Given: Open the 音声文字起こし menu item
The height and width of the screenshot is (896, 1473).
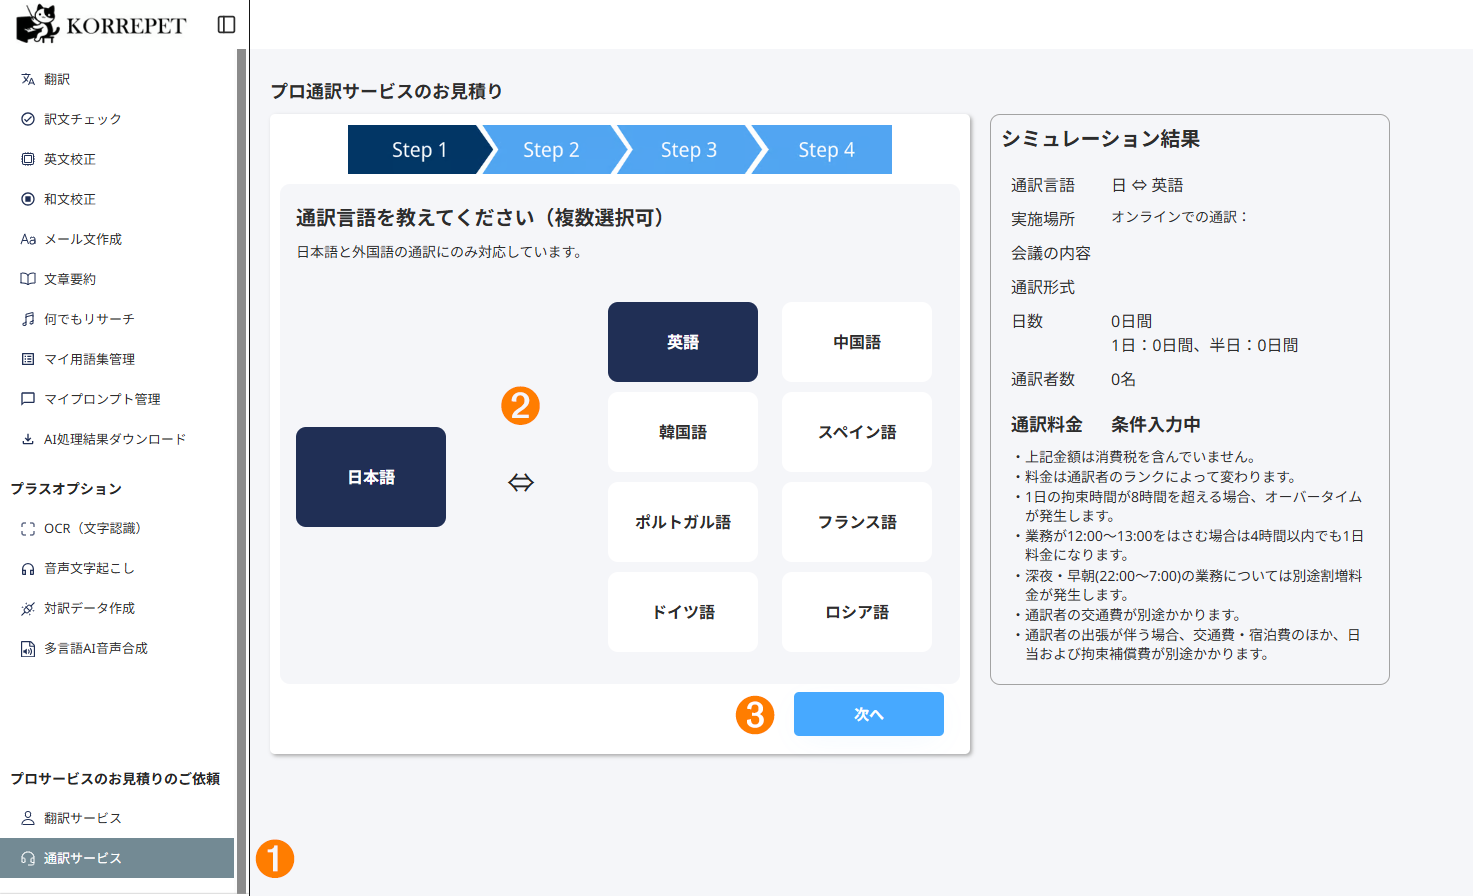Looking at the screenshot, I should (117, 569).
